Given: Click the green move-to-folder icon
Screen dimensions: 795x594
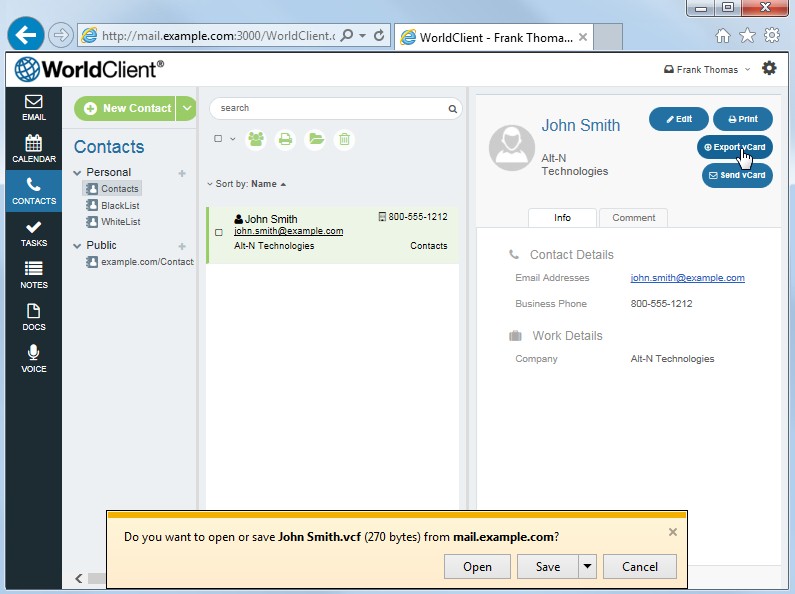Looking at the screenshot, I should click(315, 139).
